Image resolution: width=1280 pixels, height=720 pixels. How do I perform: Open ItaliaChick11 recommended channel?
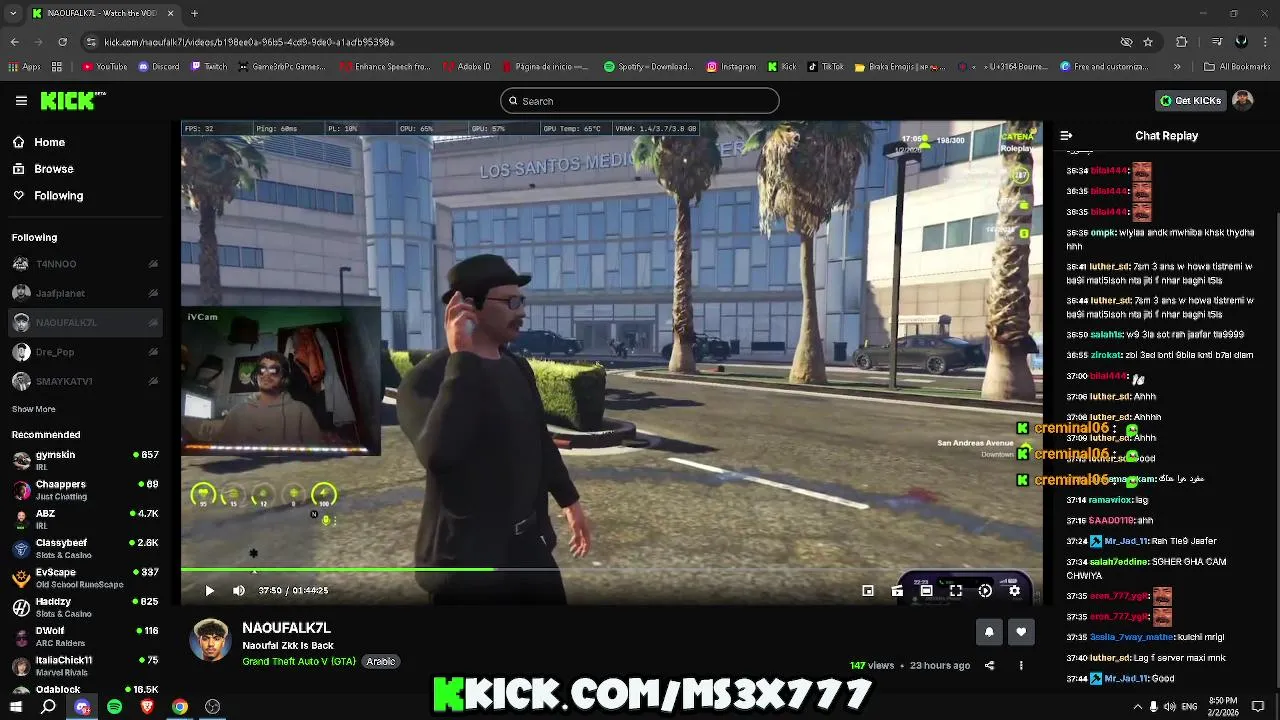point(85,665)
